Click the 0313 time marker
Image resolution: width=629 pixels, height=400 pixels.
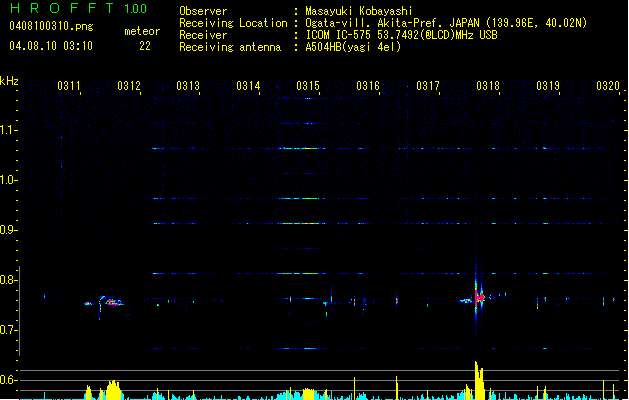click(x=188, y=86)
